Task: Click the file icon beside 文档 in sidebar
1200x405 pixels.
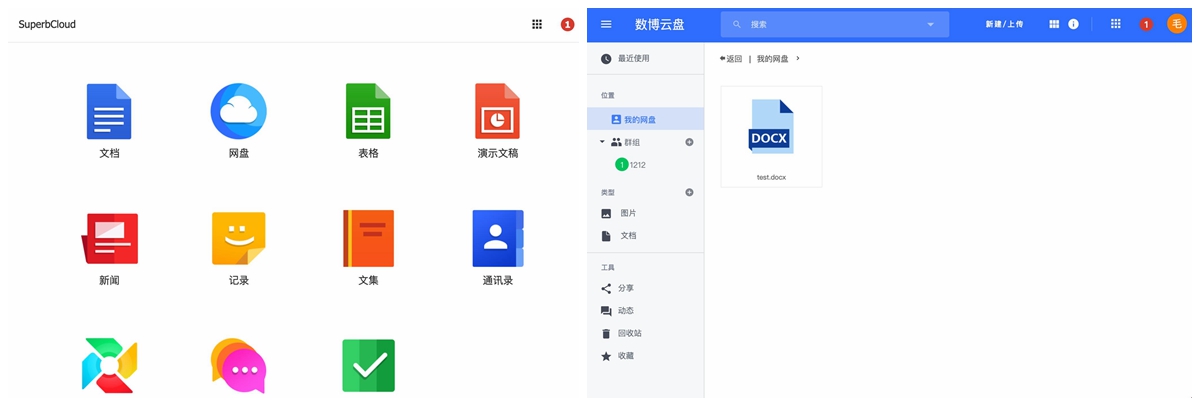Action: [x=606, y=236]
